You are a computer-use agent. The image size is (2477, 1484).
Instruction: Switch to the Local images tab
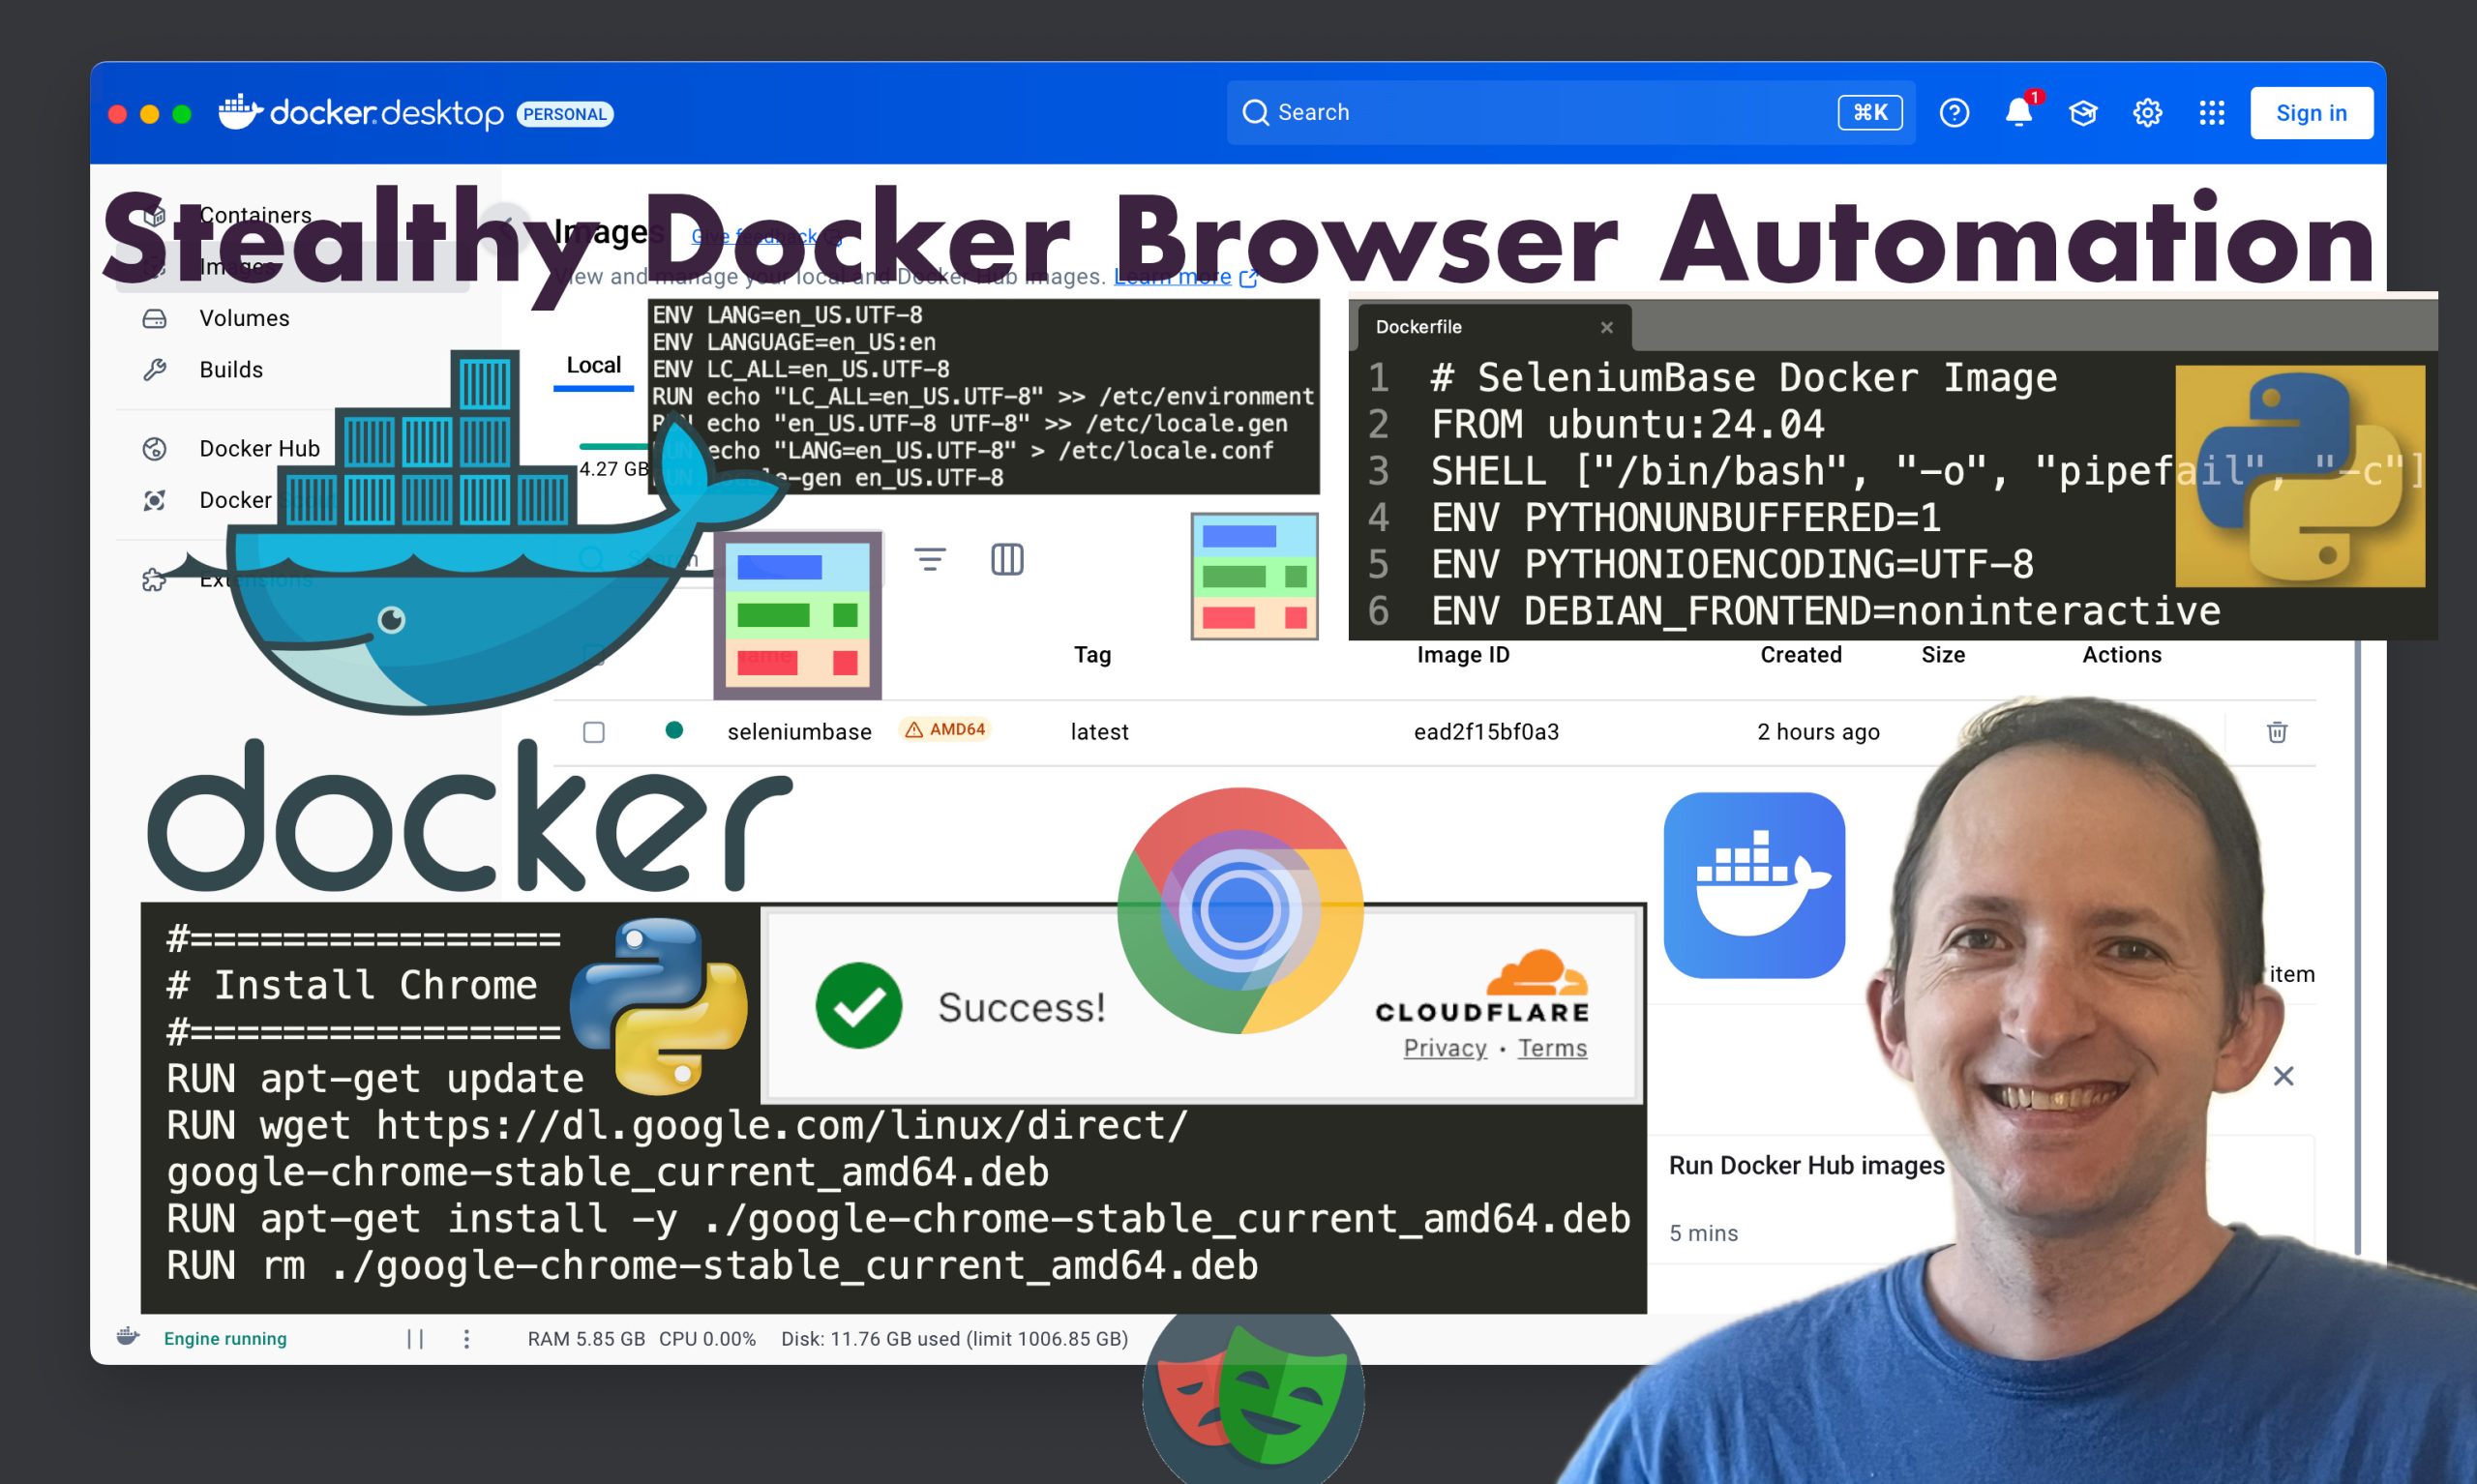(x=593, y=366)
